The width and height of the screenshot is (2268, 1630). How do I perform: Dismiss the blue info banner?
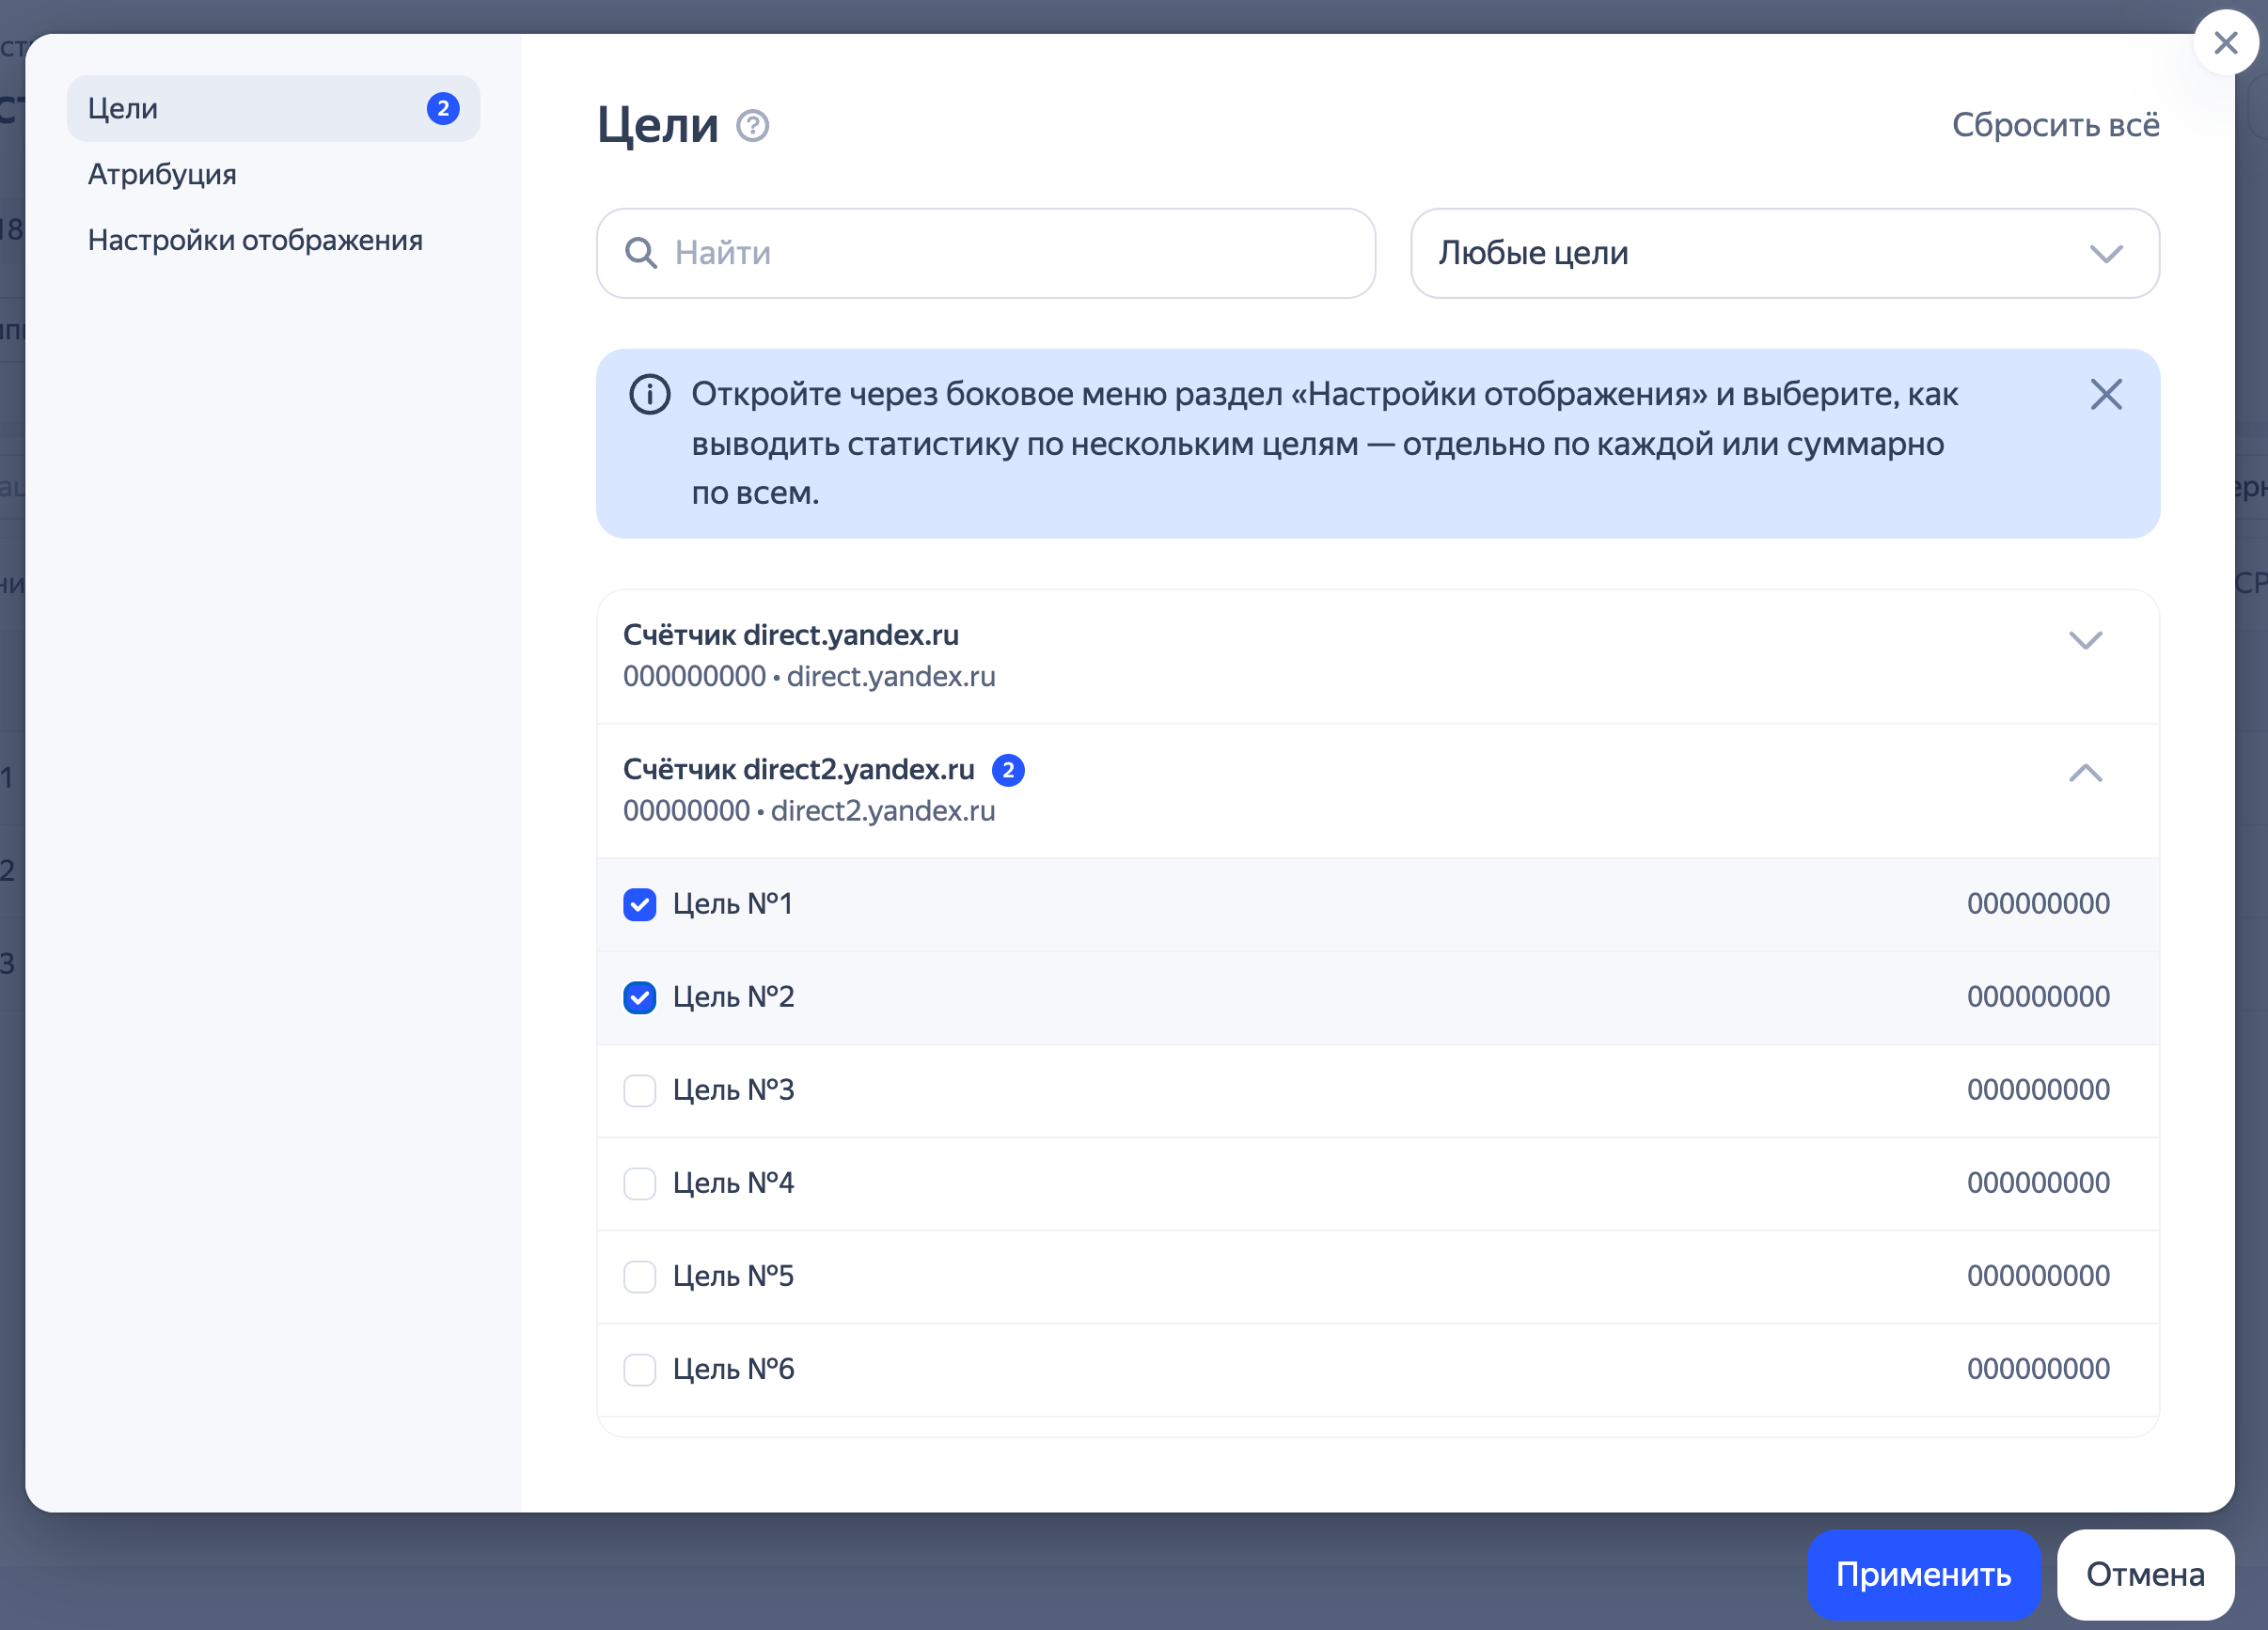(2106, 395)
